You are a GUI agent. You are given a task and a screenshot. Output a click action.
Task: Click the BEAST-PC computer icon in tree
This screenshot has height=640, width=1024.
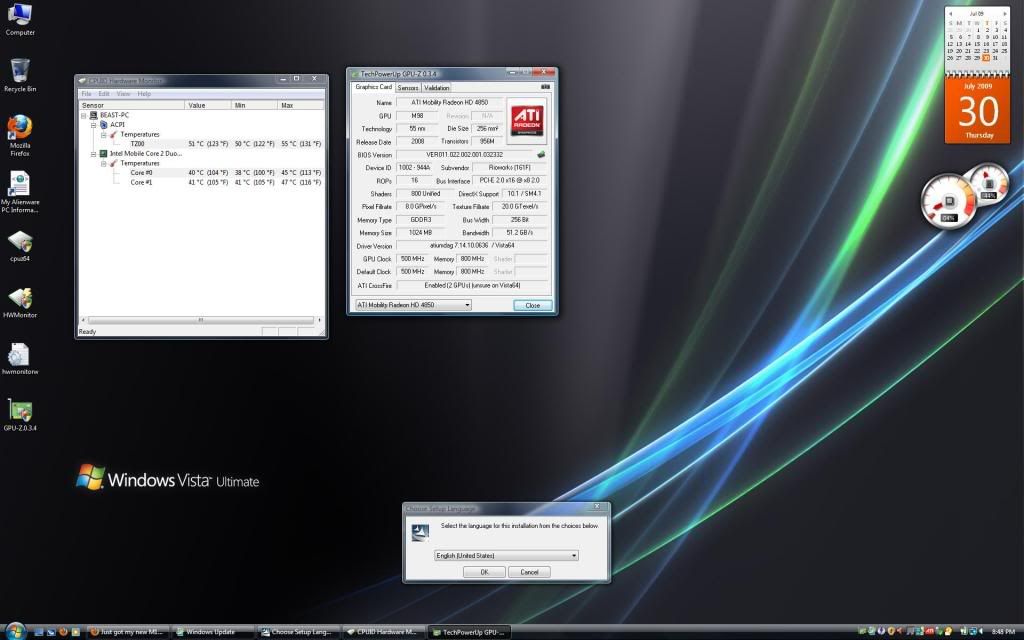[93, 115]
